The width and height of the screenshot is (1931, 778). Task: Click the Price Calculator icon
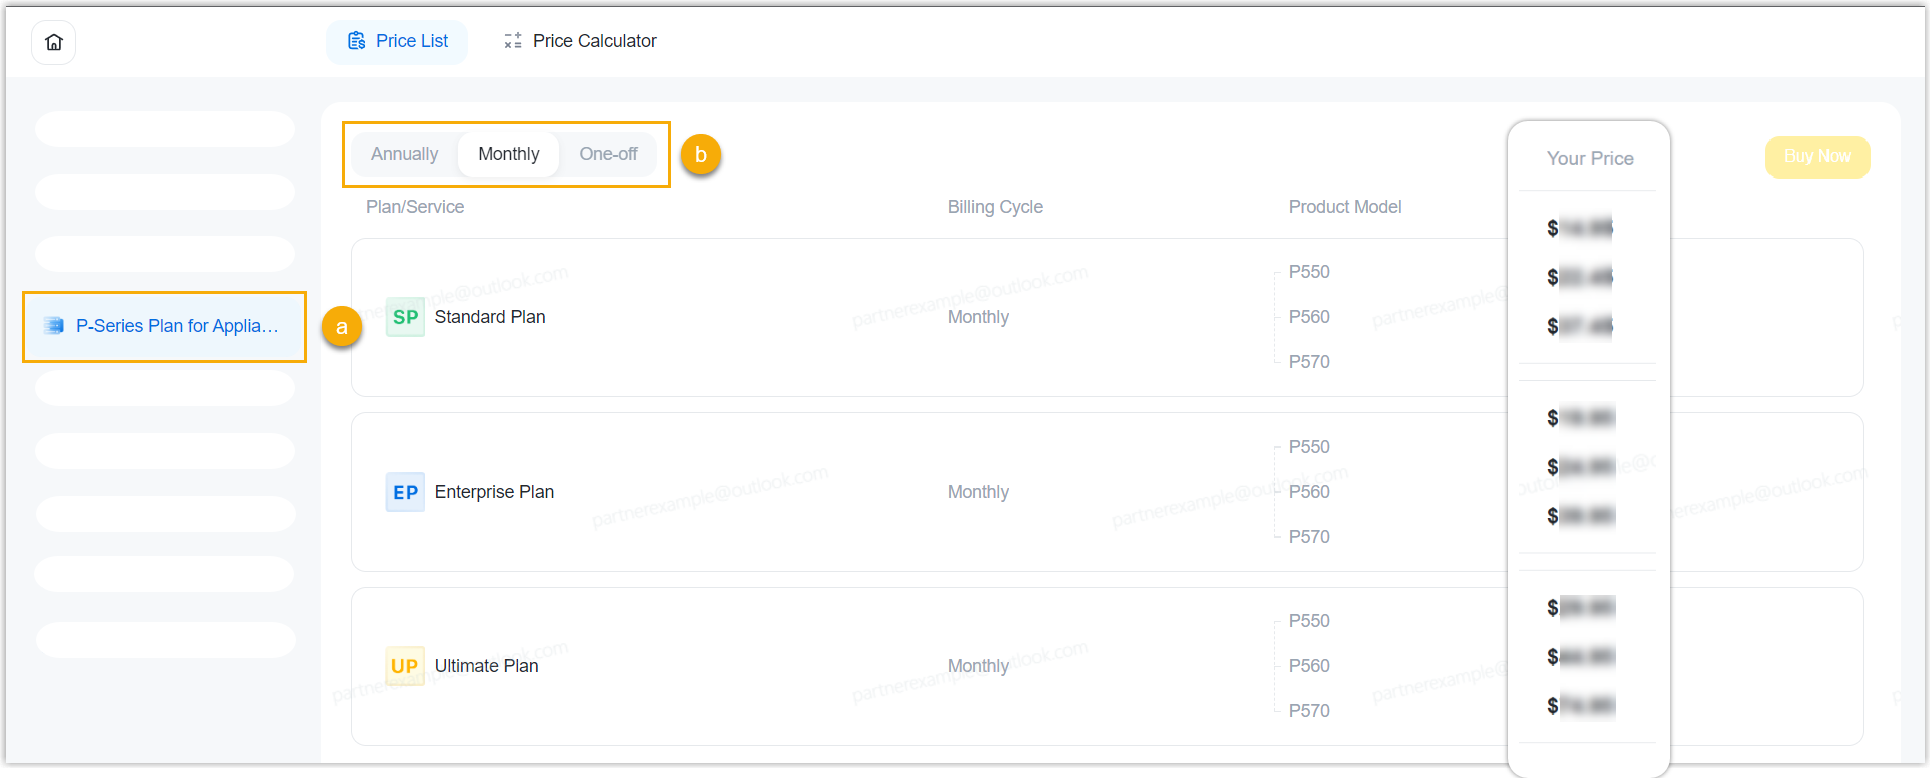pos(513,41)
